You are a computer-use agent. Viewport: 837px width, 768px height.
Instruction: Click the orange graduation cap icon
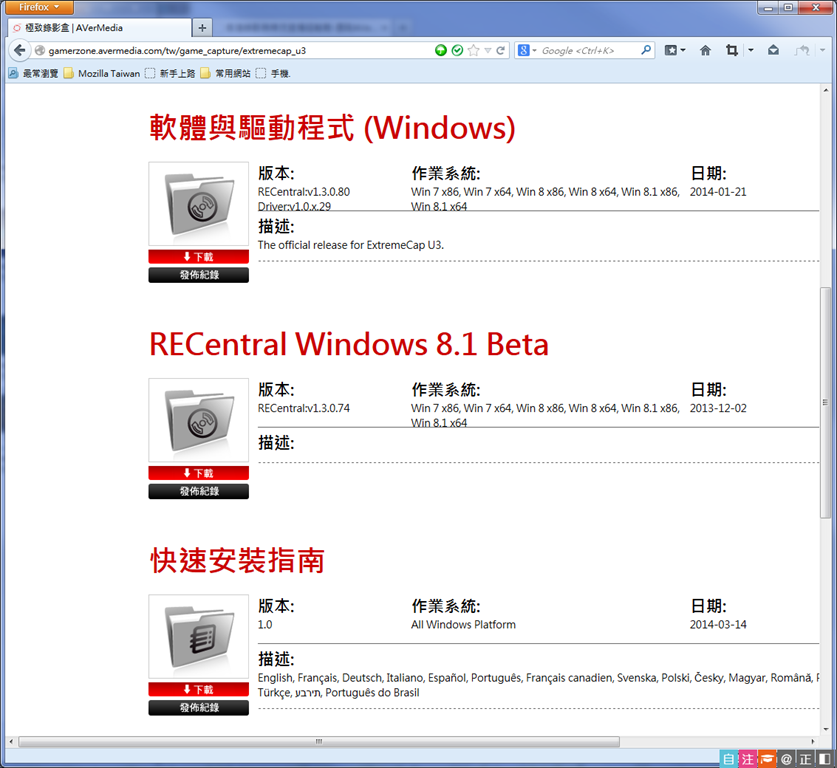[767, 759]
